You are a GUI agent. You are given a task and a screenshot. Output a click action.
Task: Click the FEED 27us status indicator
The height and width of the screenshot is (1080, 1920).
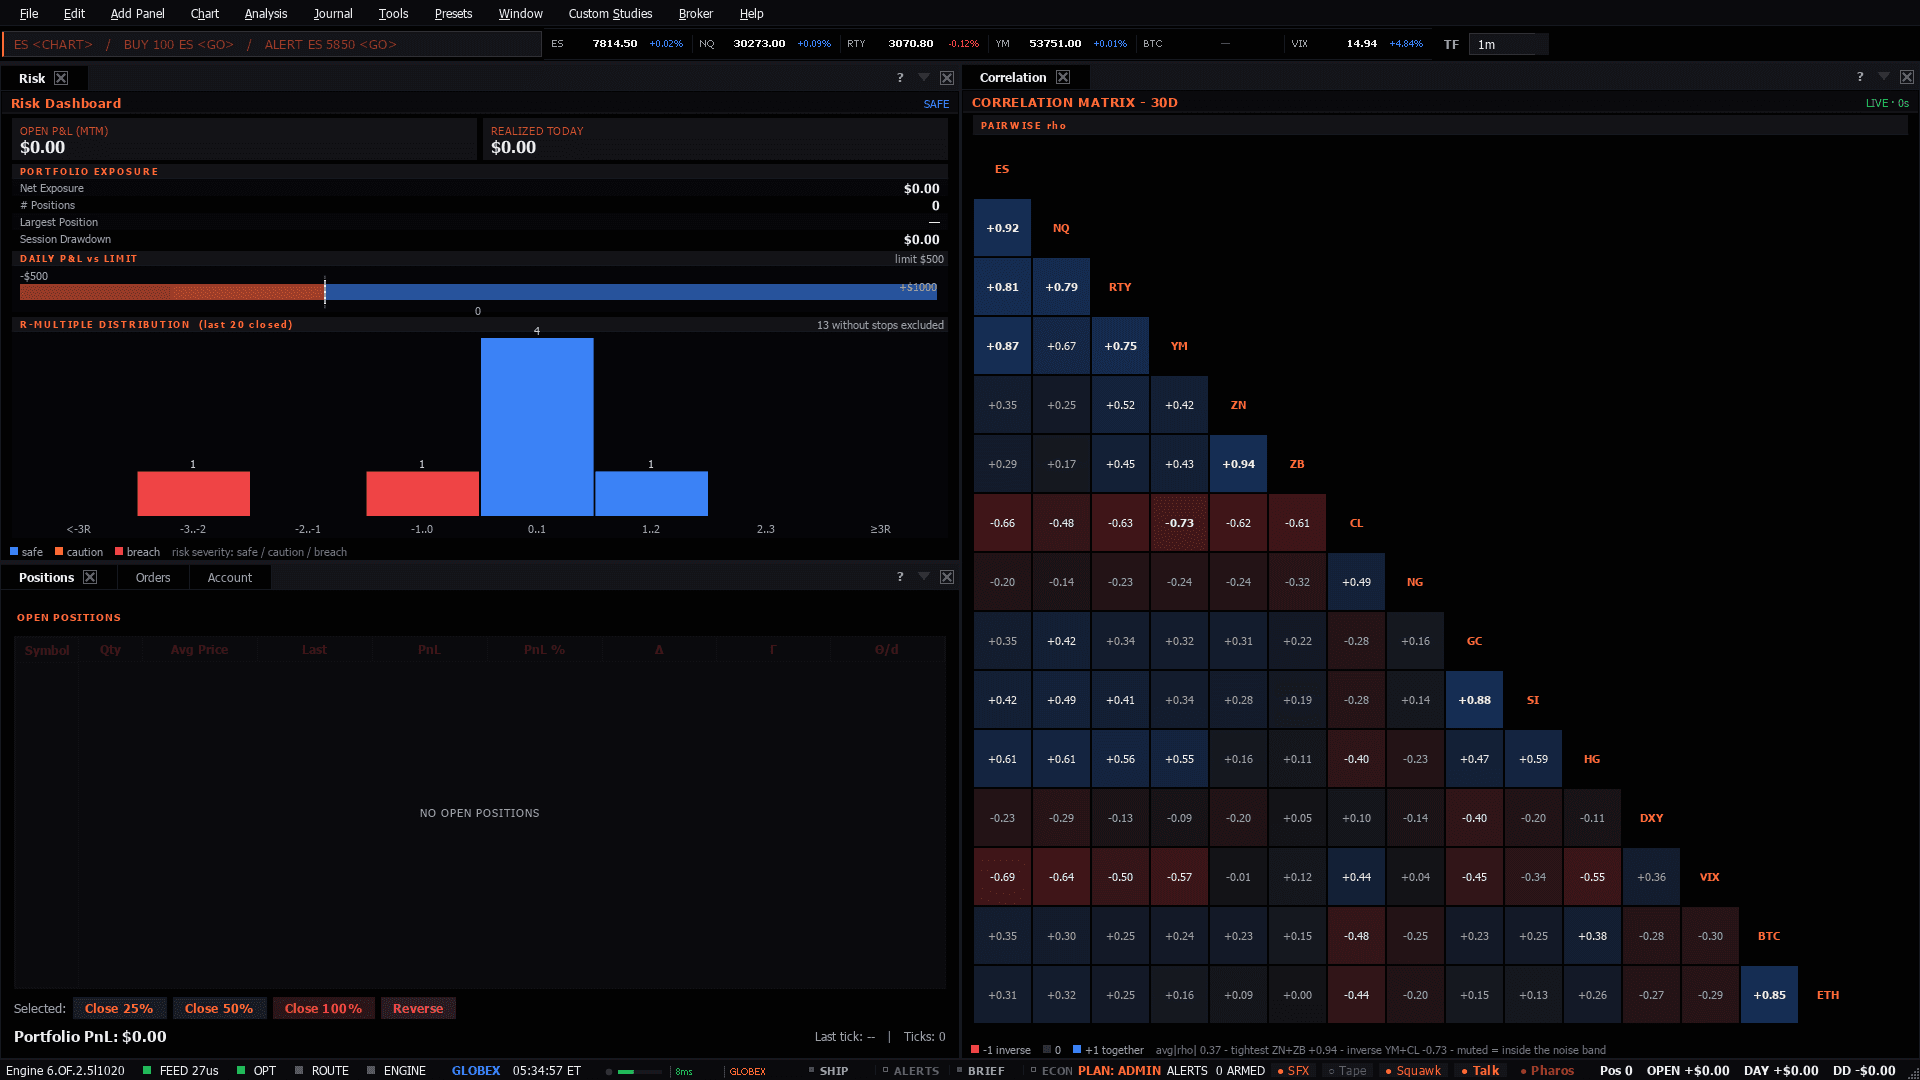180,1070
